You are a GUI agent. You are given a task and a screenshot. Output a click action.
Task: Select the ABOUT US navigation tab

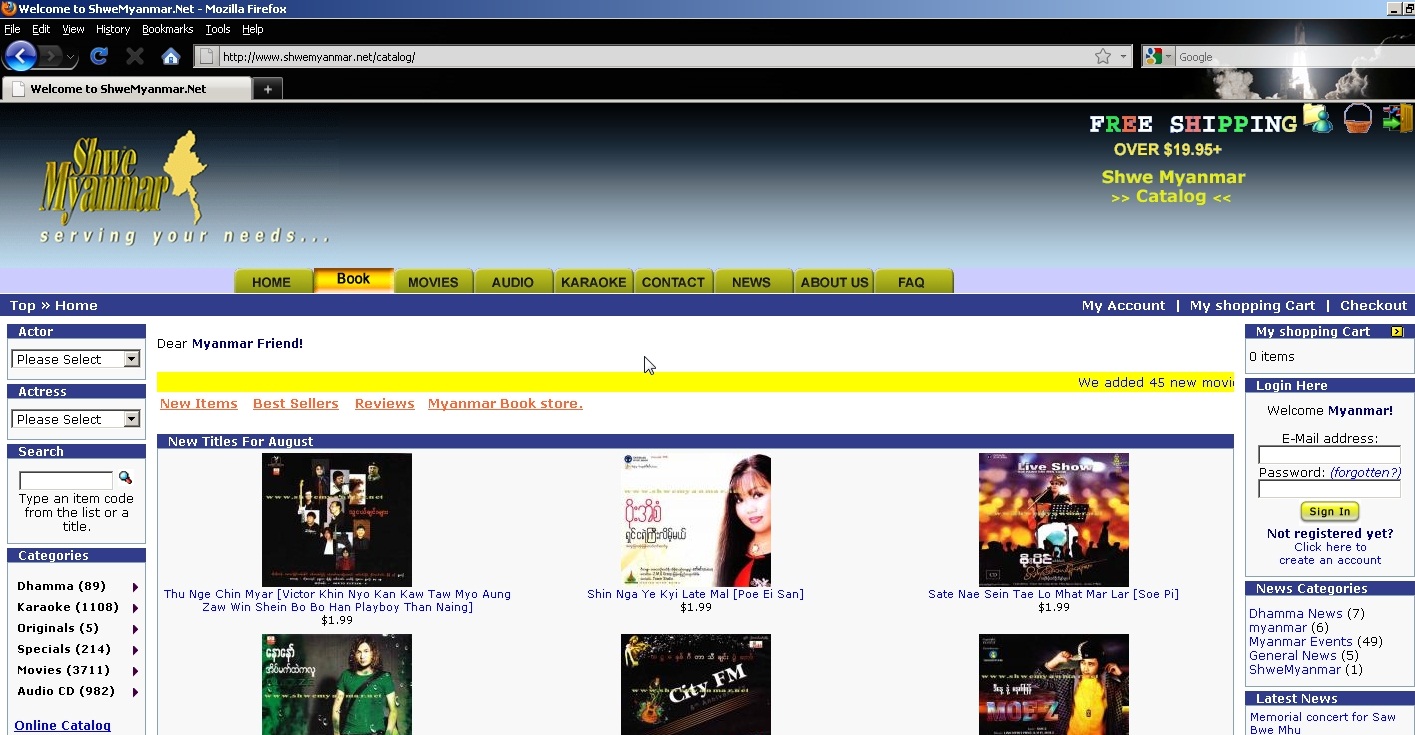pyautogui.click(x=834, y=282)
